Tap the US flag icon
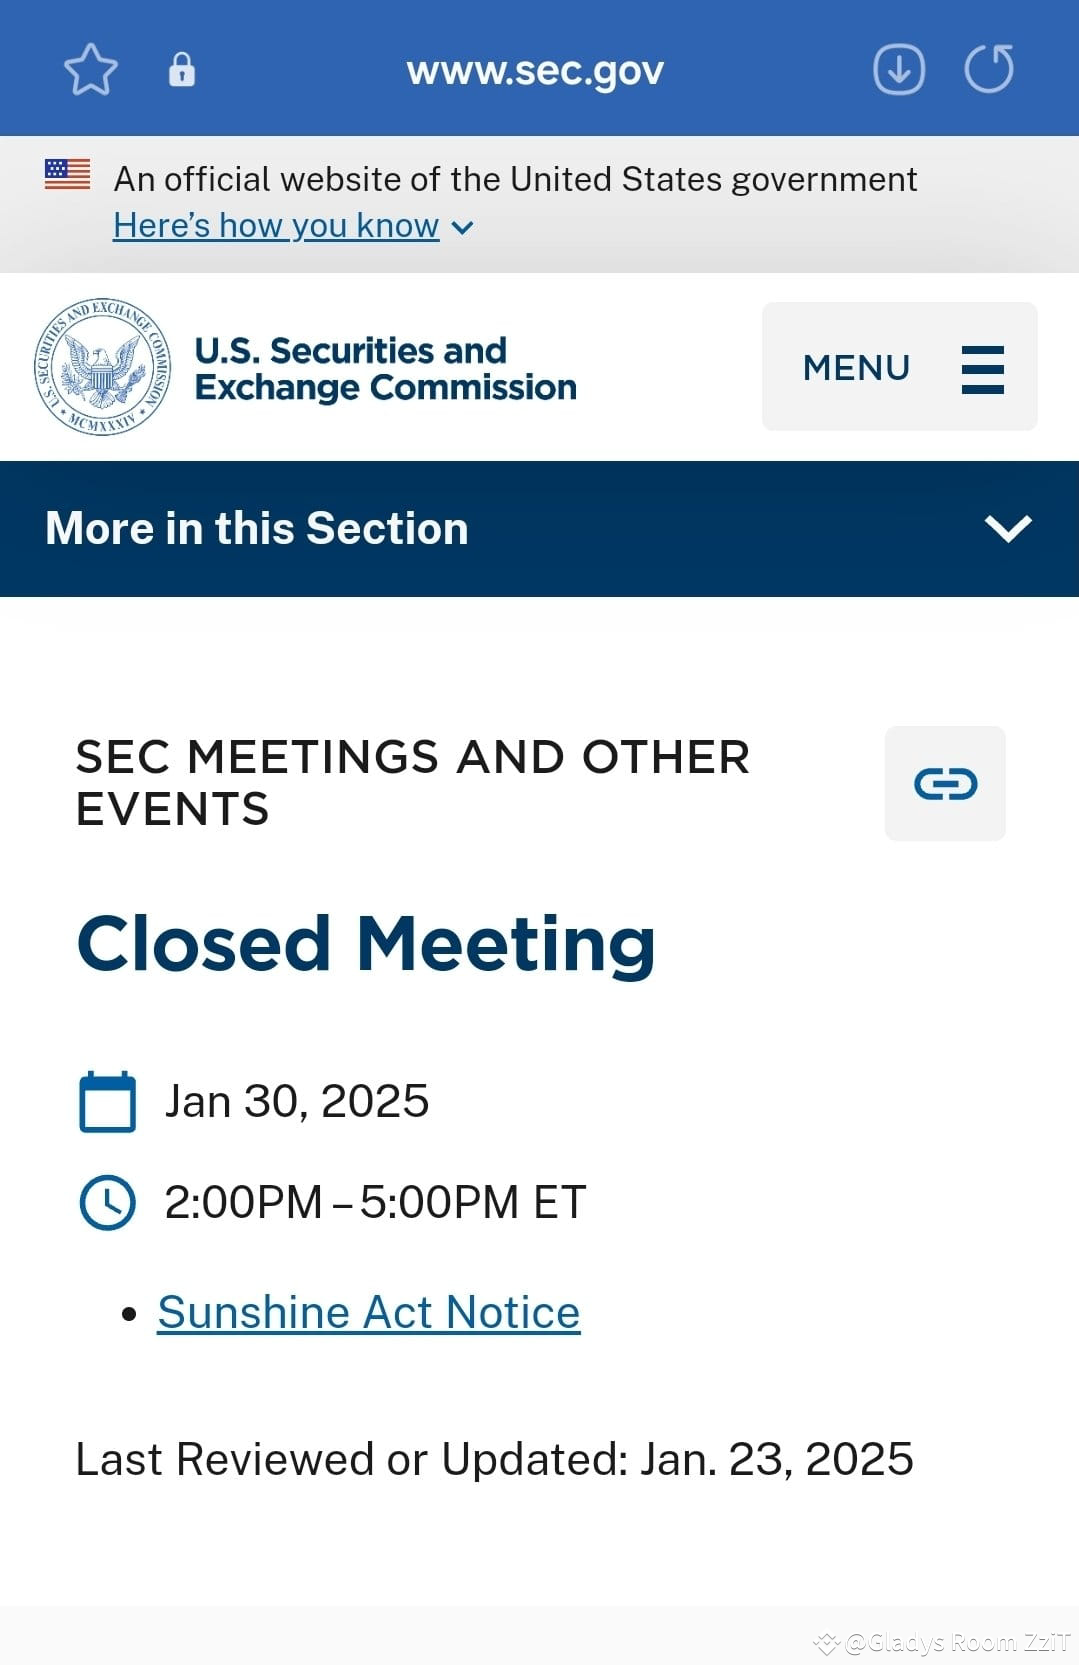This screenshot has height=1665, width=1079. [67, 174]
